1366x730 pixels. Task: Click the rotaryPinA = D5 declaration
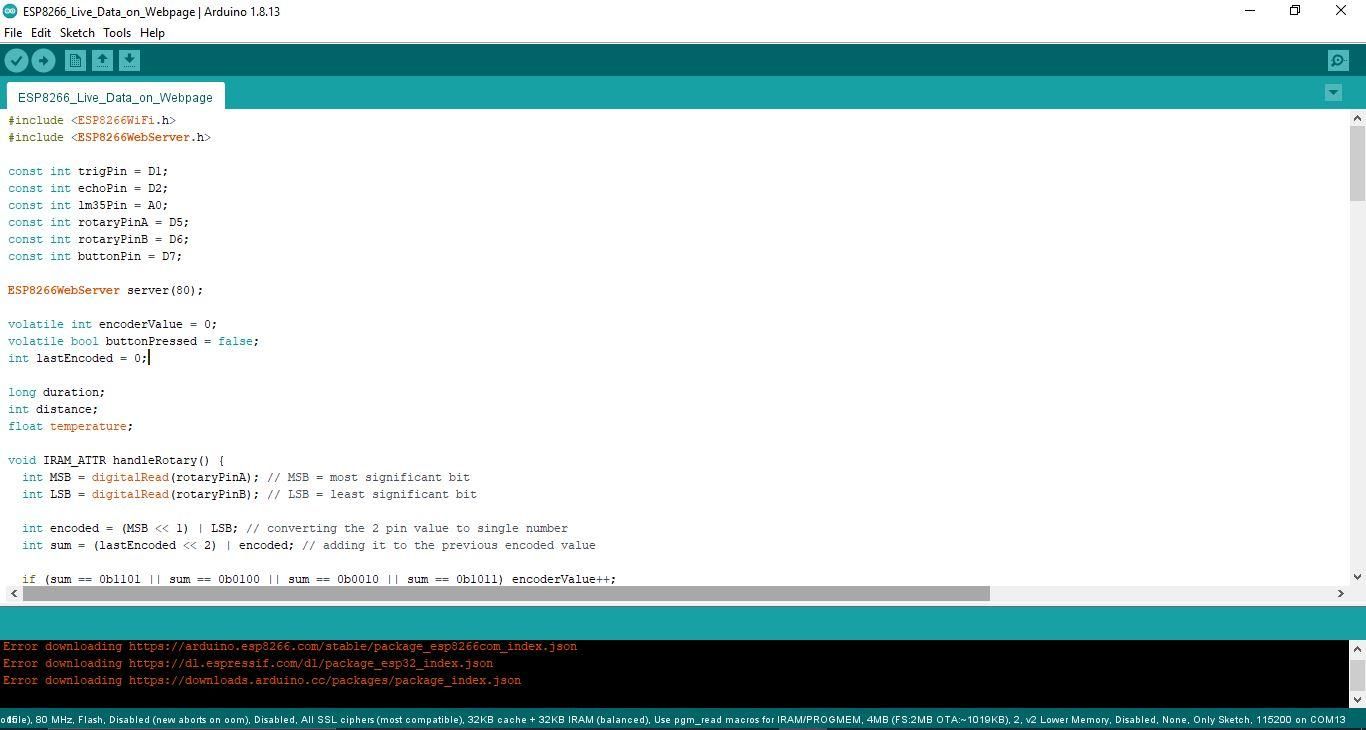tap(98, 222)
